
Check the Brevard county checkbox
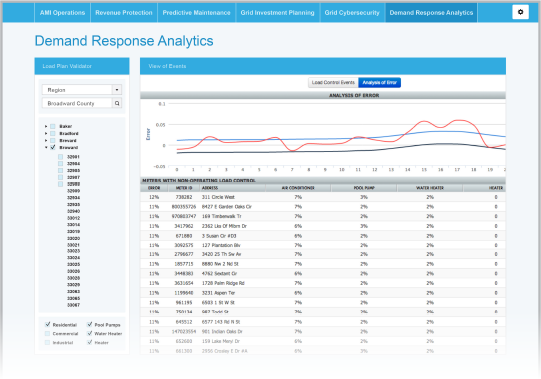click(x=53, y=140)
